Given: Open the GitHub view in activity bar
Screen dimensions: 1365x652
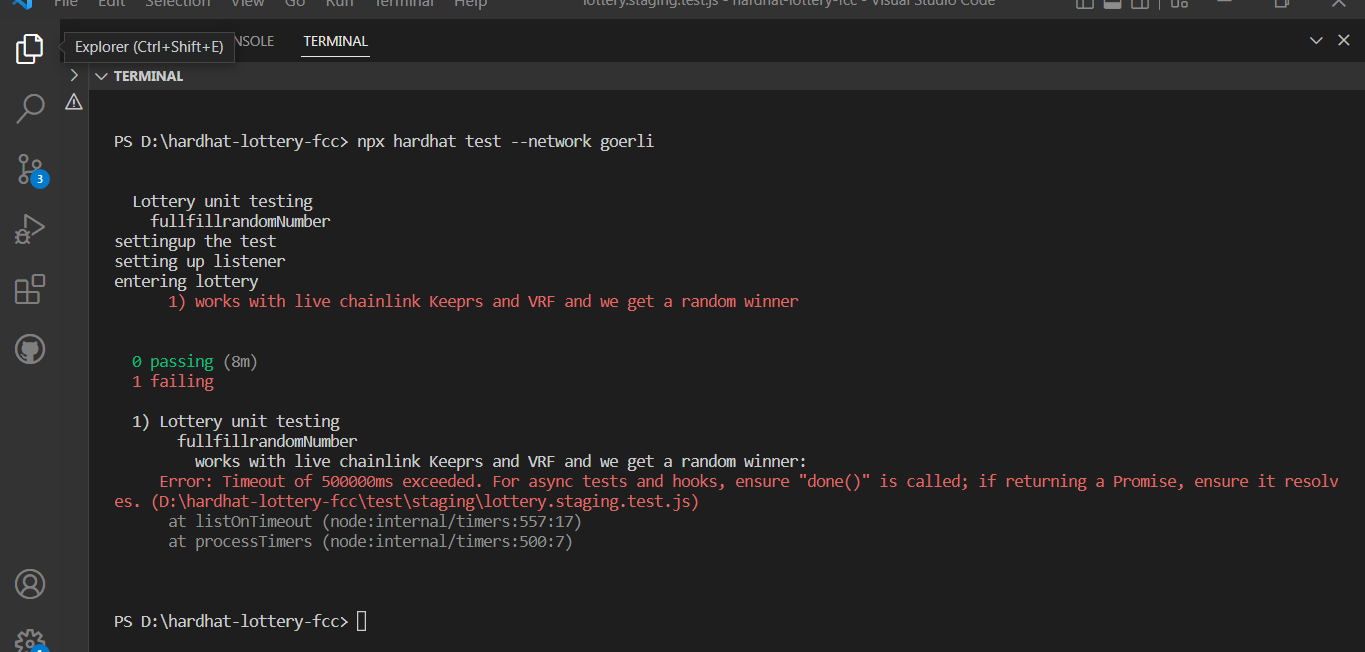Looking at the screenshot, I should (30, 349).
